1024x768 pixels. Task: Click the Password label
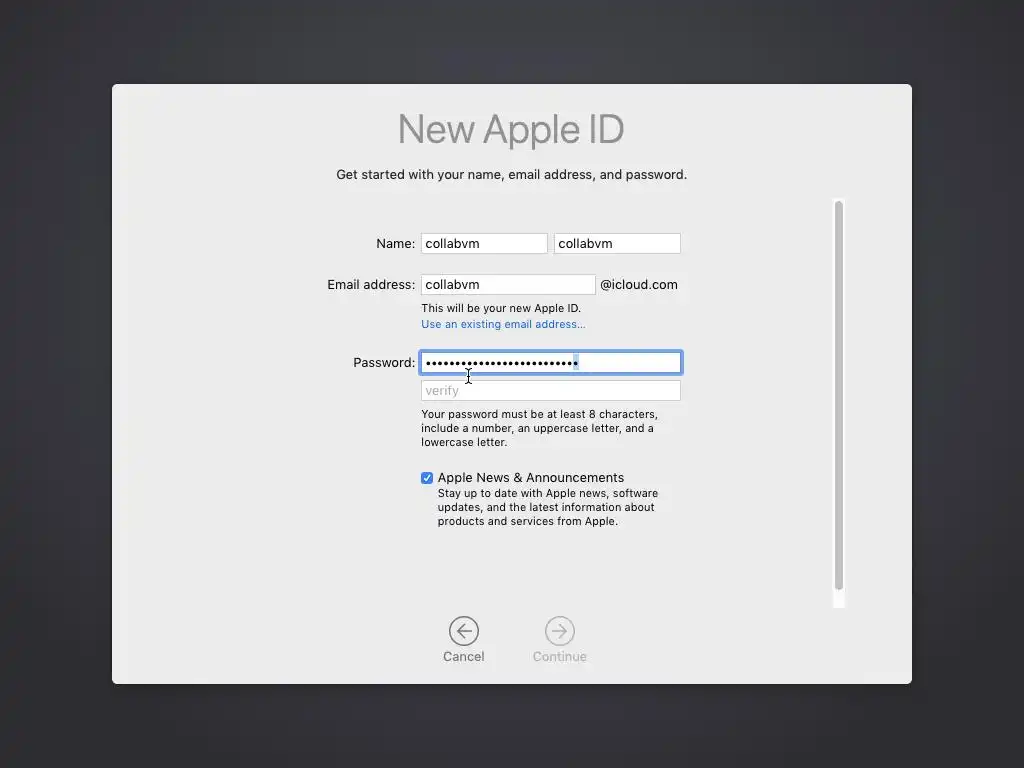[x=384, y=362]
